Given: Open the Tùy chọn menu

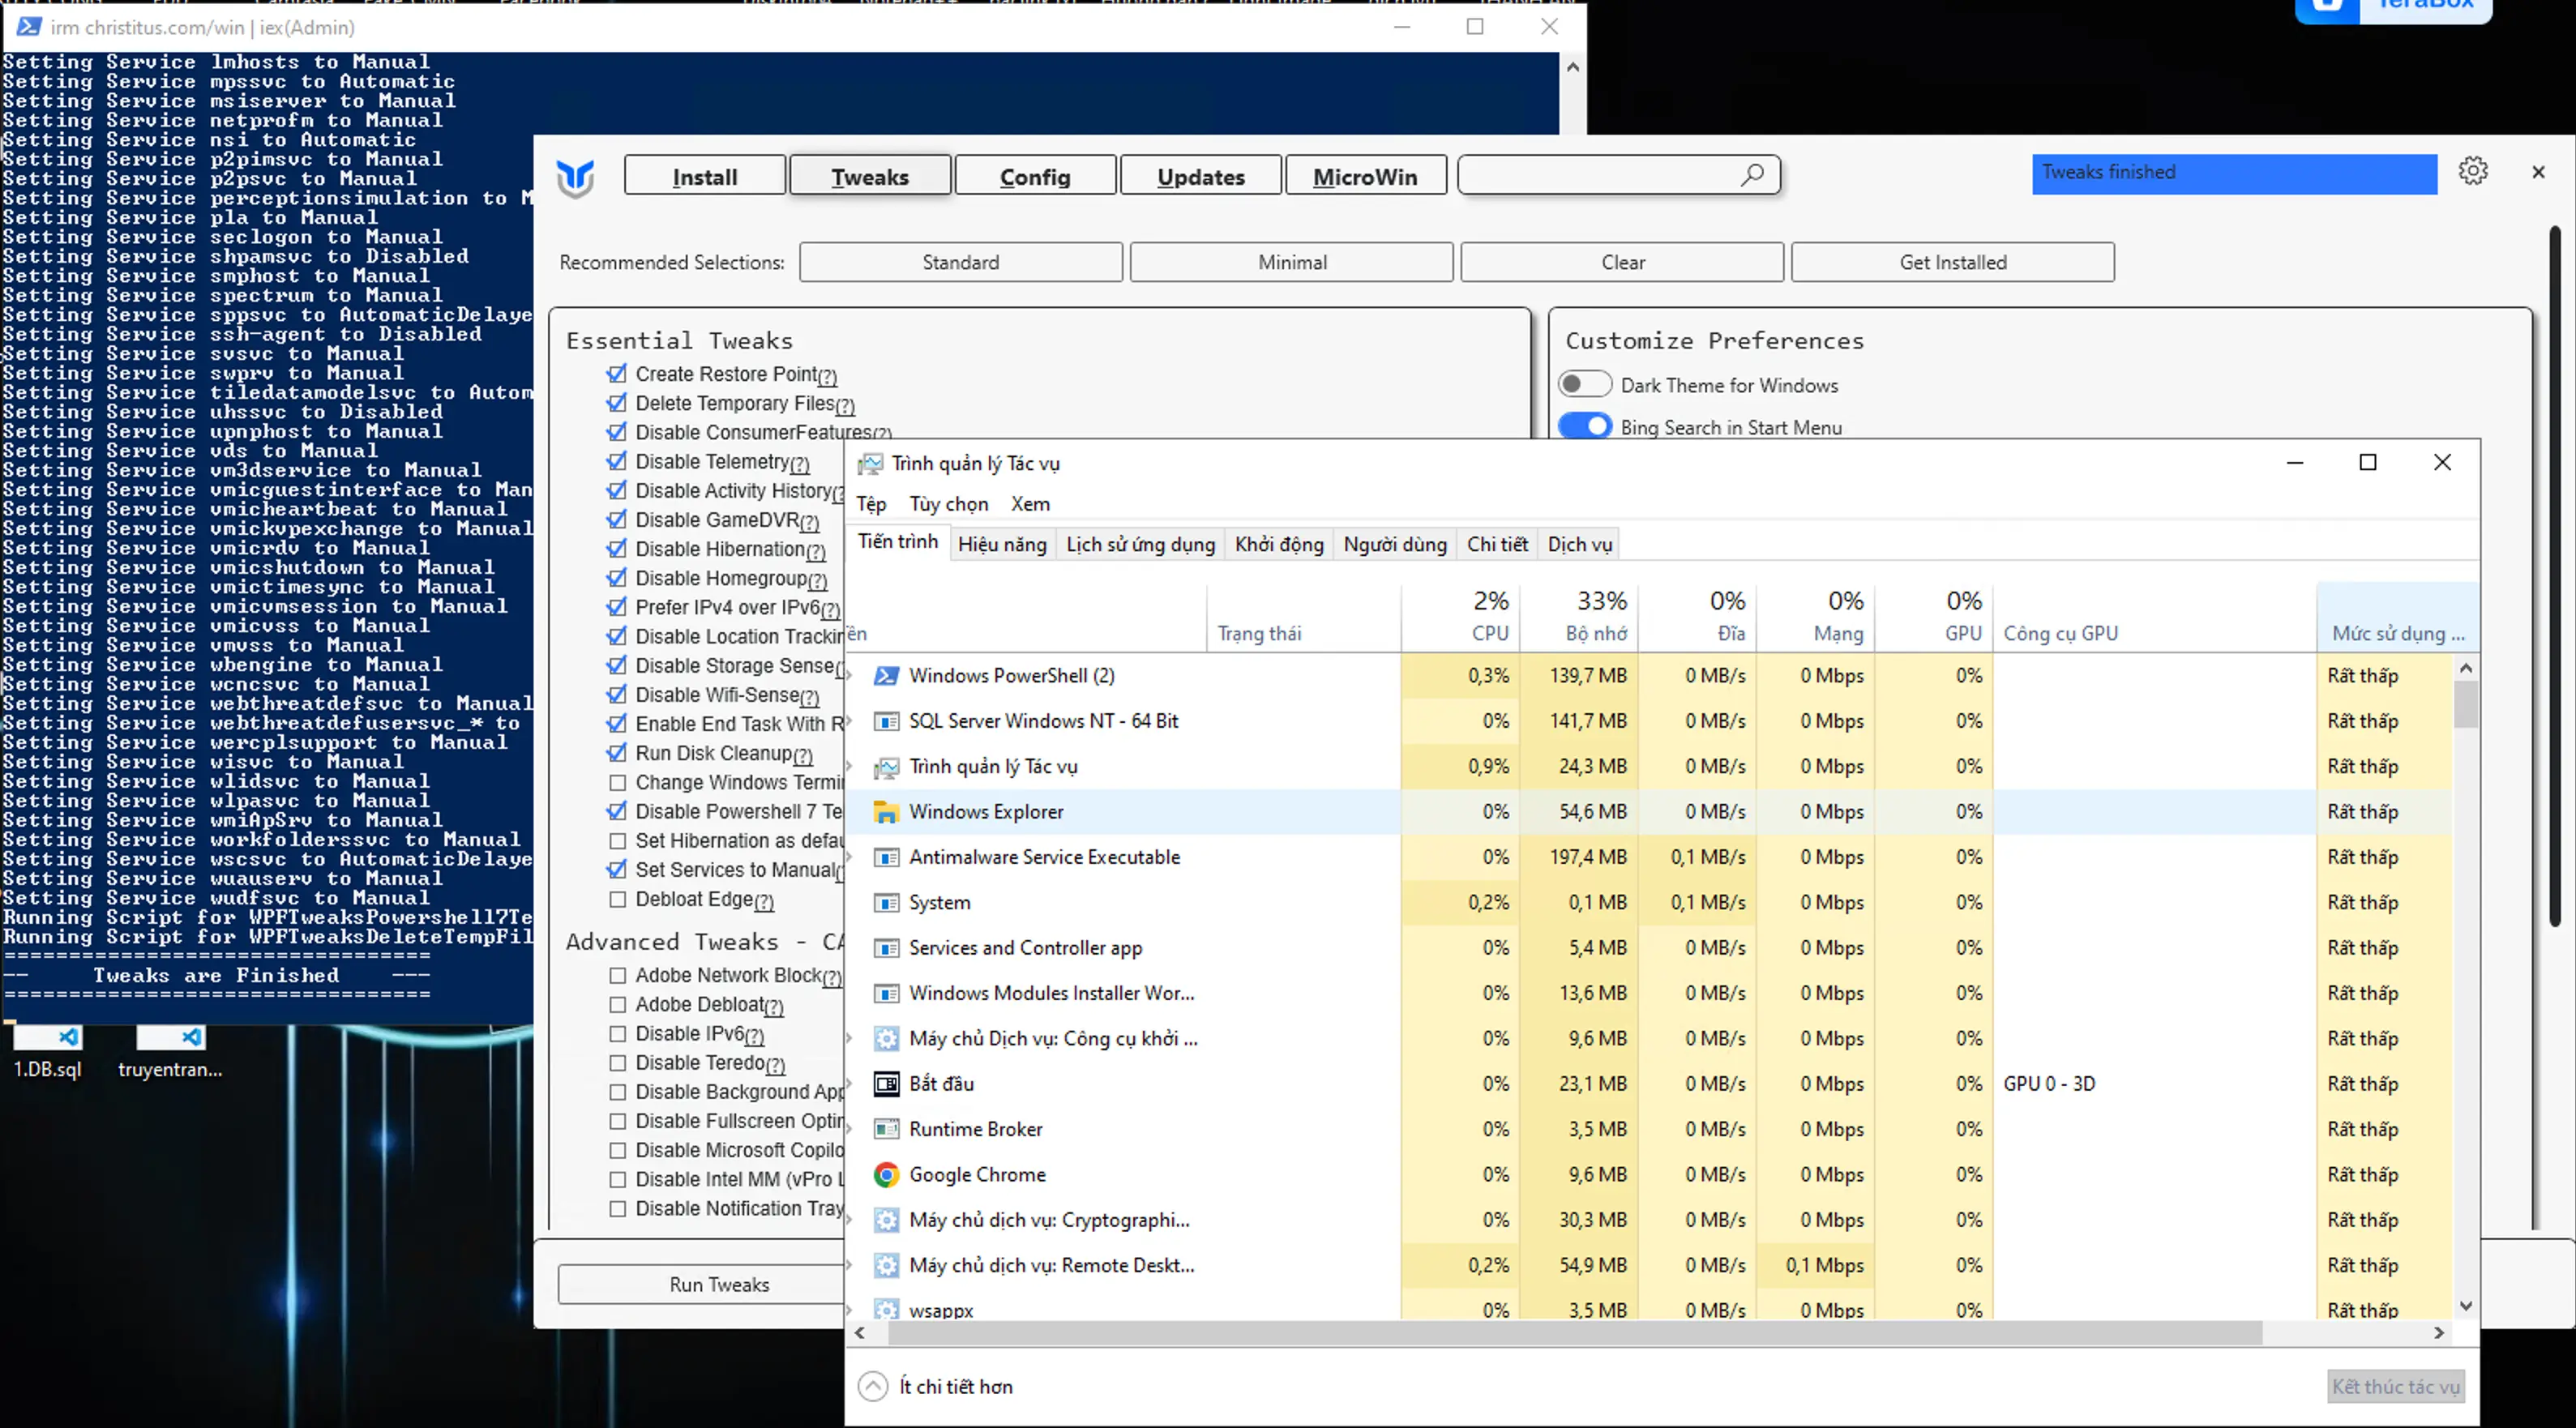Looking at the screenshot, I should pyautogui.click(x=948, y=504).
